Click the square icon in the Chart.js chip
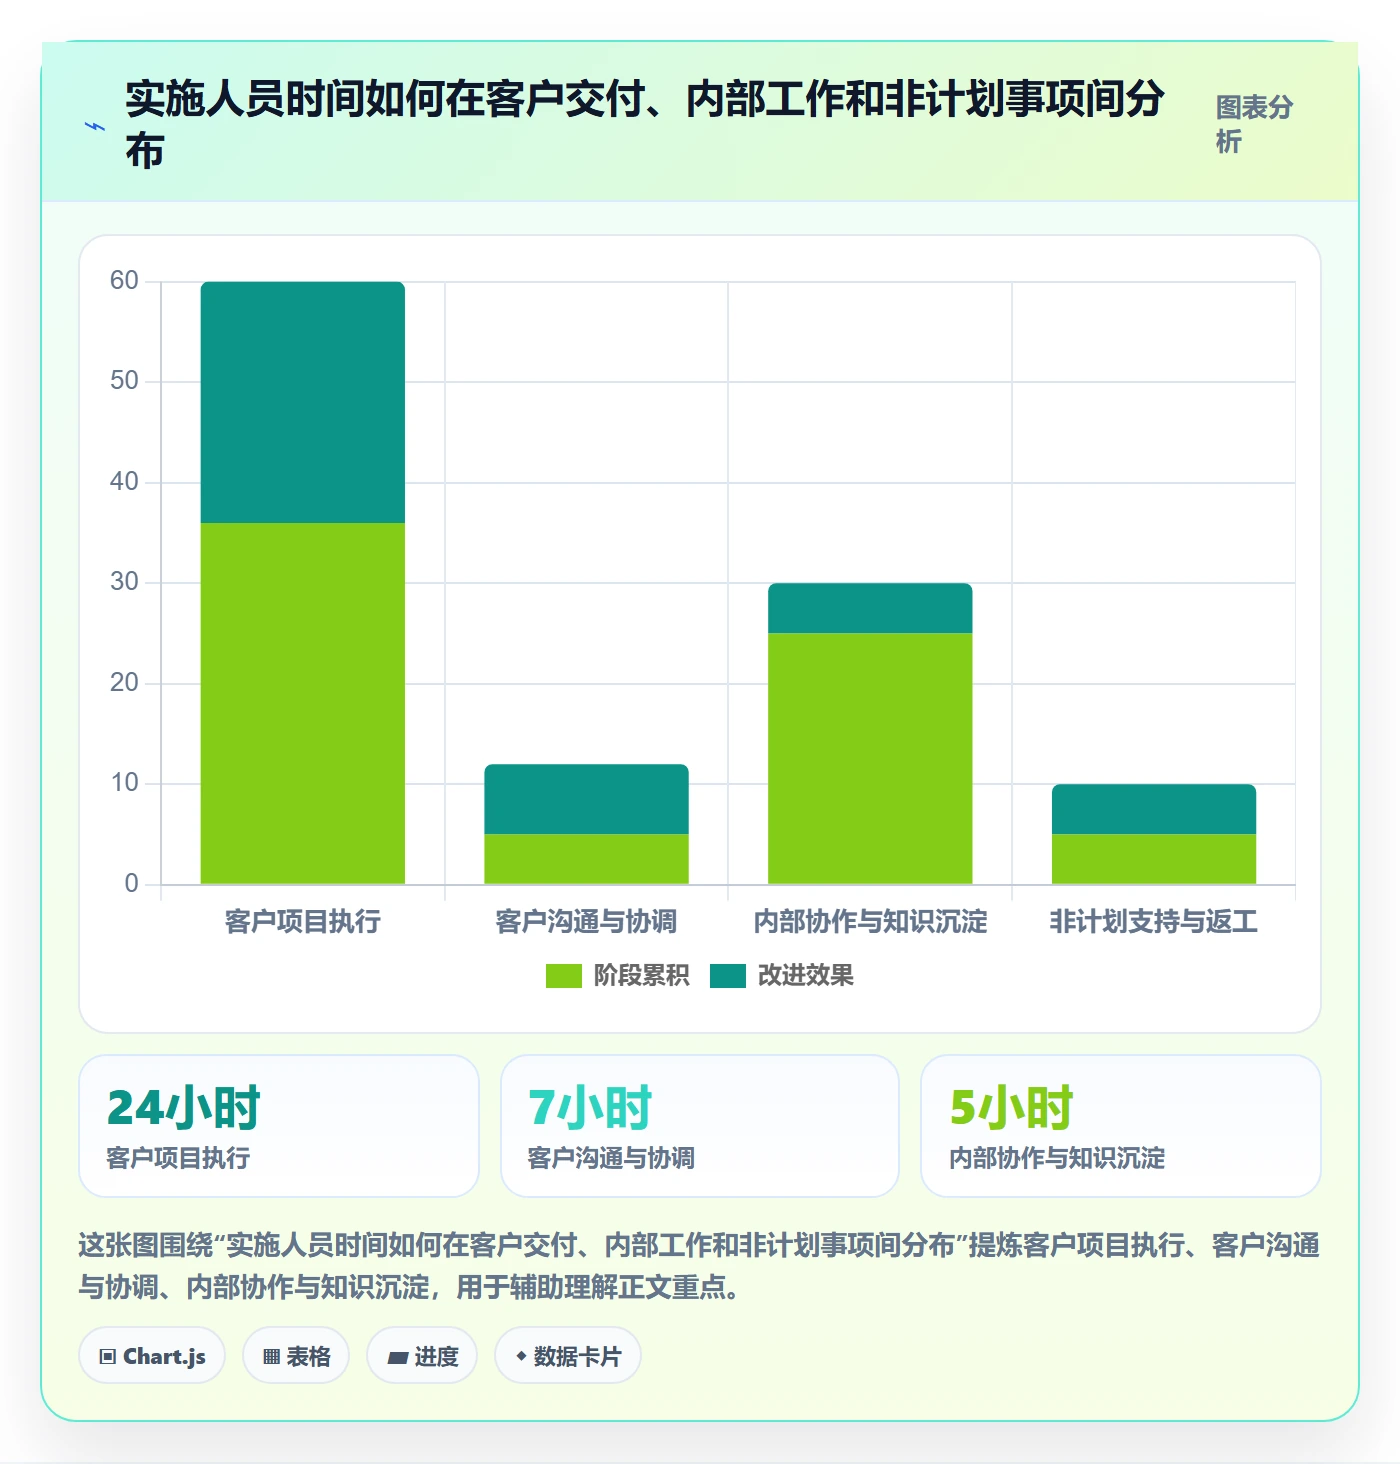This screenshot has height=1464, width=1400. click(x=108, y=1357)
